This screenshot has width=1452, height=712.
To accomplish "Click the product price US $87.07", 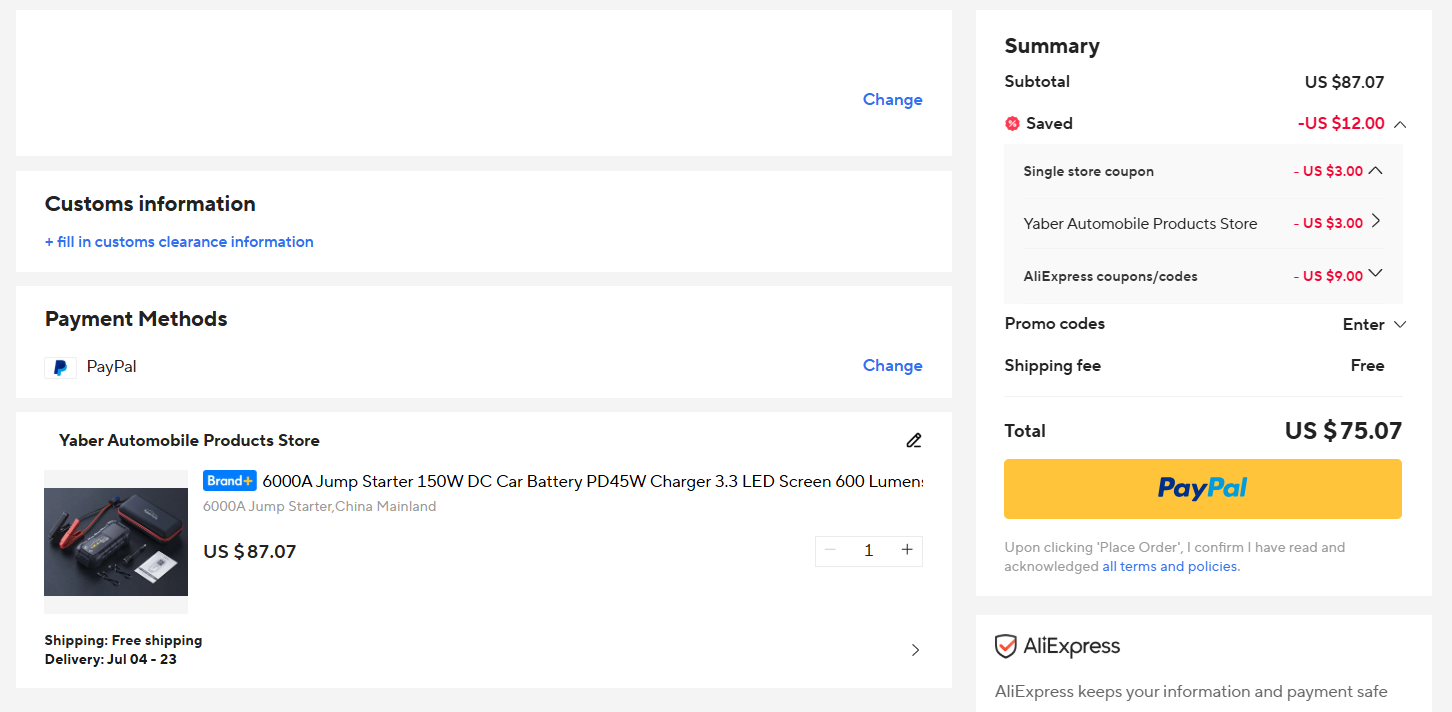I will click(x=250, y=552).
